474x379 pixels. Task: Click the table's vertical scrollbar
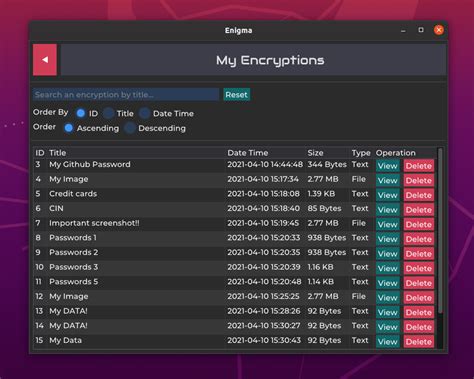[x=440, y=231]
